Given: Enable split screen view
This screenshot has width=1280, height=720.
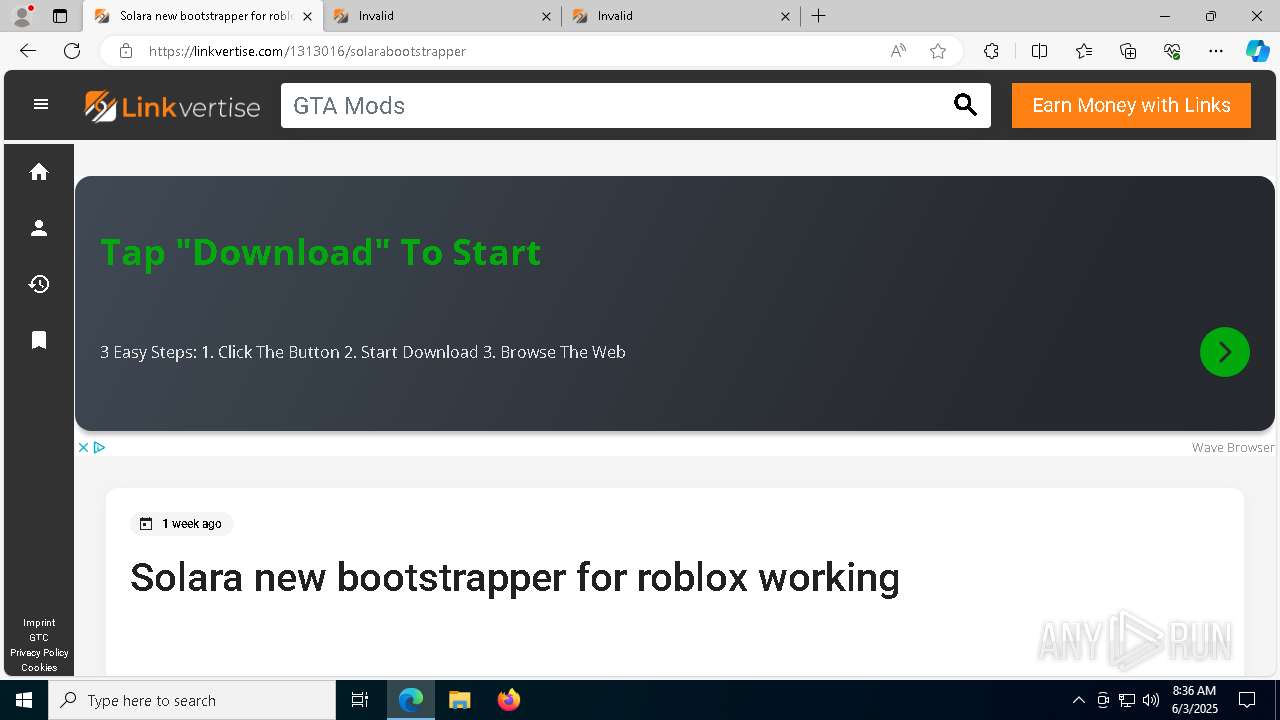Looking at the screenshot, I should tap(1039, 51).
